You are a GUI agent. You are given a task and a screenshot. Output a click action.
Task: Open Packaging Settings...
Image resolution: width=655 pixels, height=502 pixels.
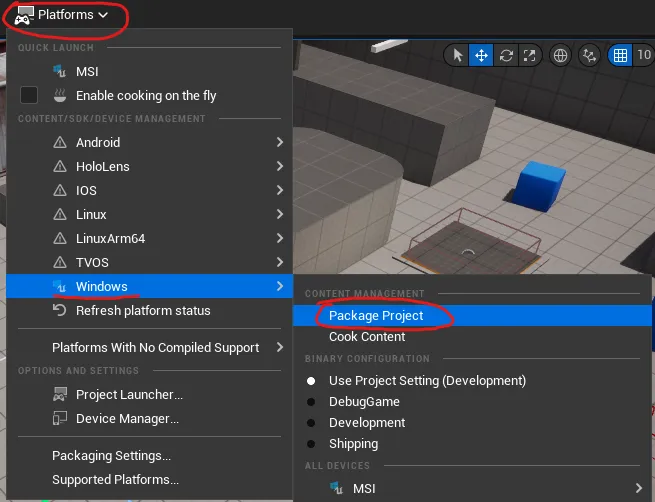click(x=149, y=456)
